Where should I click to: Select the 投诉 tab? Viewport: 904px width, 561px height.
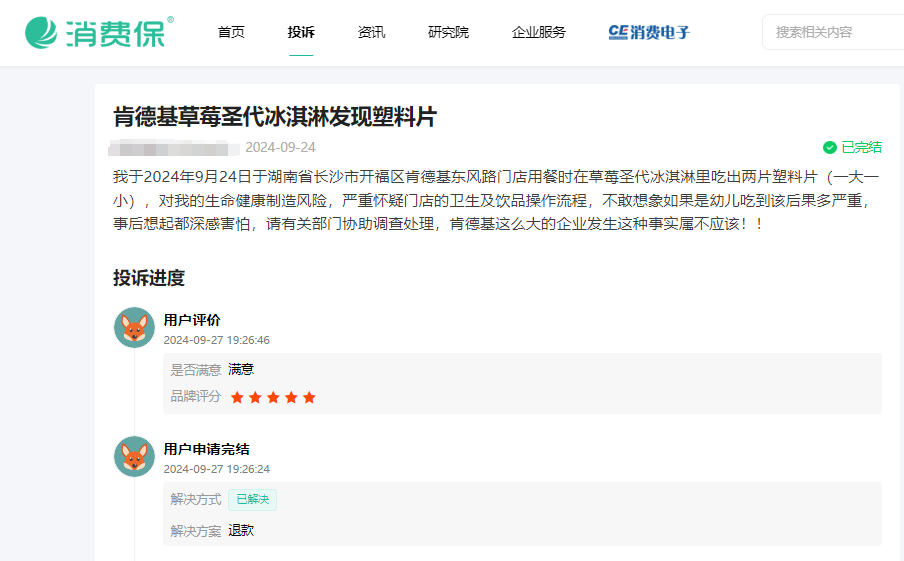tap(301, 32)
